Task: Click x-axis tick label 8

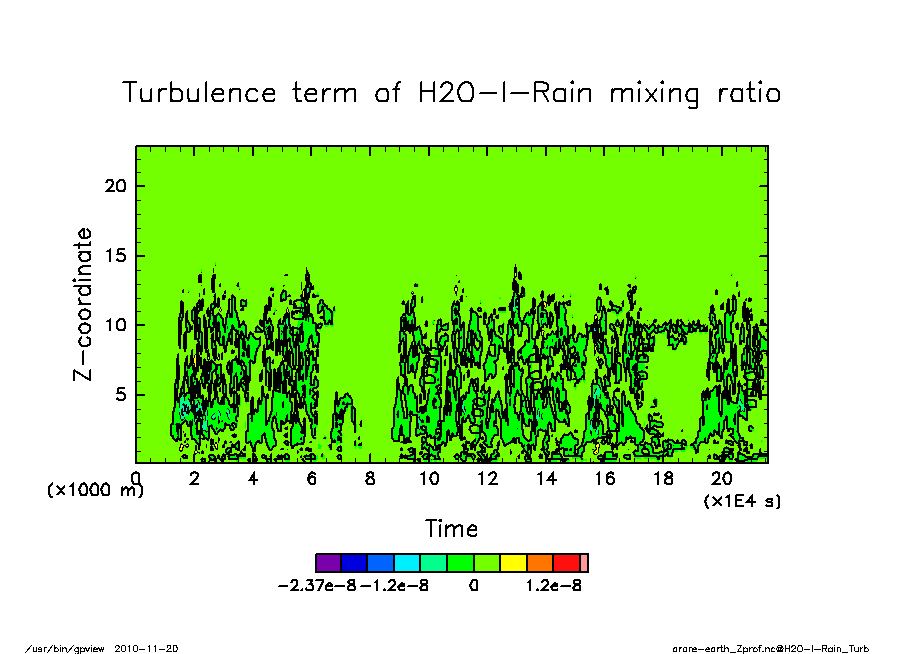Action: [x=370, y=478]
